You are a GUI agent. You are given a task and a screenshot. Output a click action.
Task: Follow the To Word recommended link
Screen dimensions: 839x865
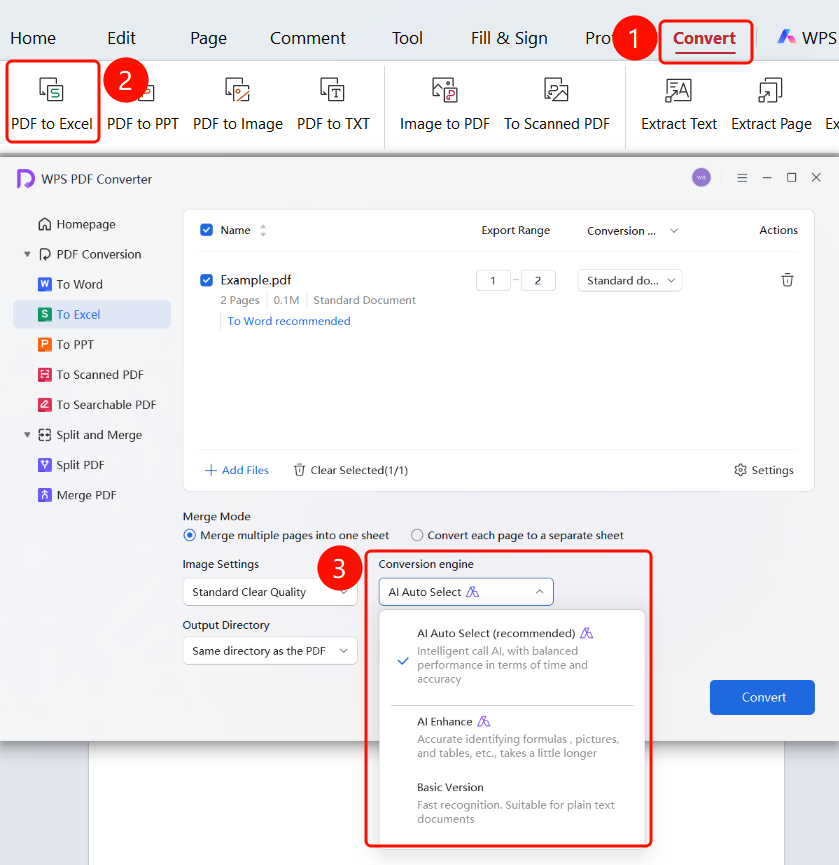pyautogui.click(x=288, y=321)
